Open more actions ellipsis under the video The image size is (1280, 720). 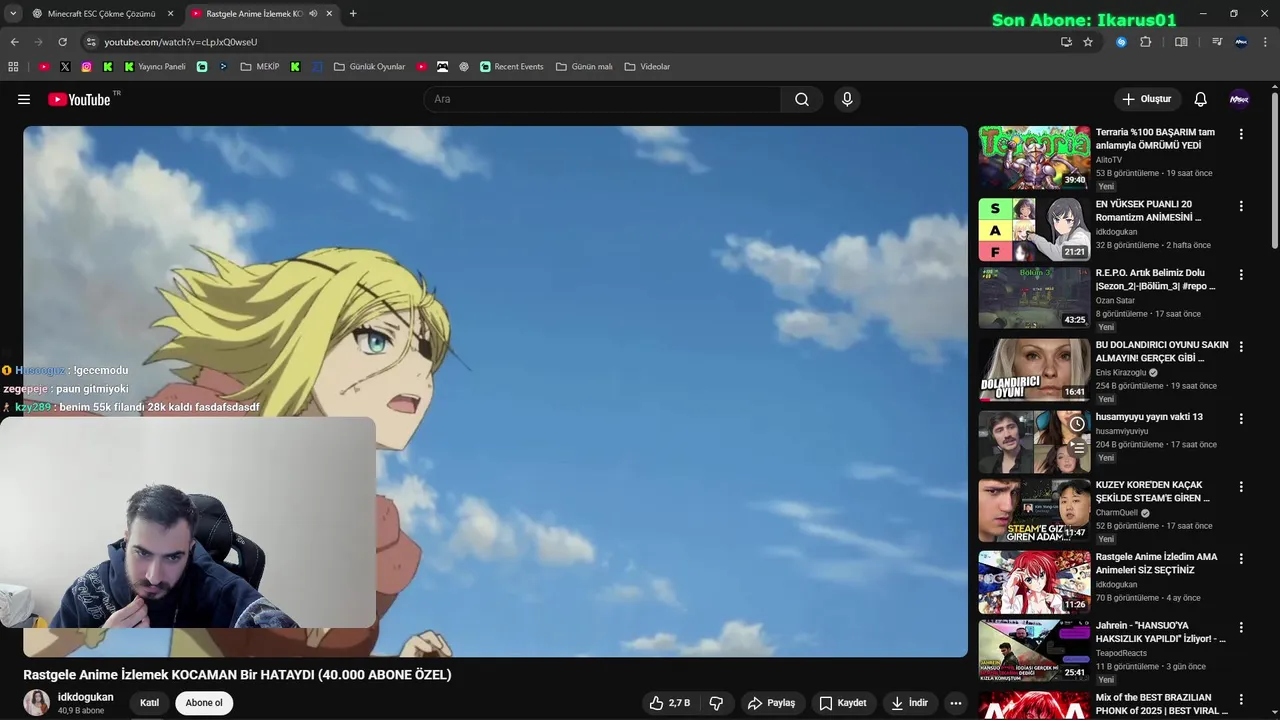(956, 703)
